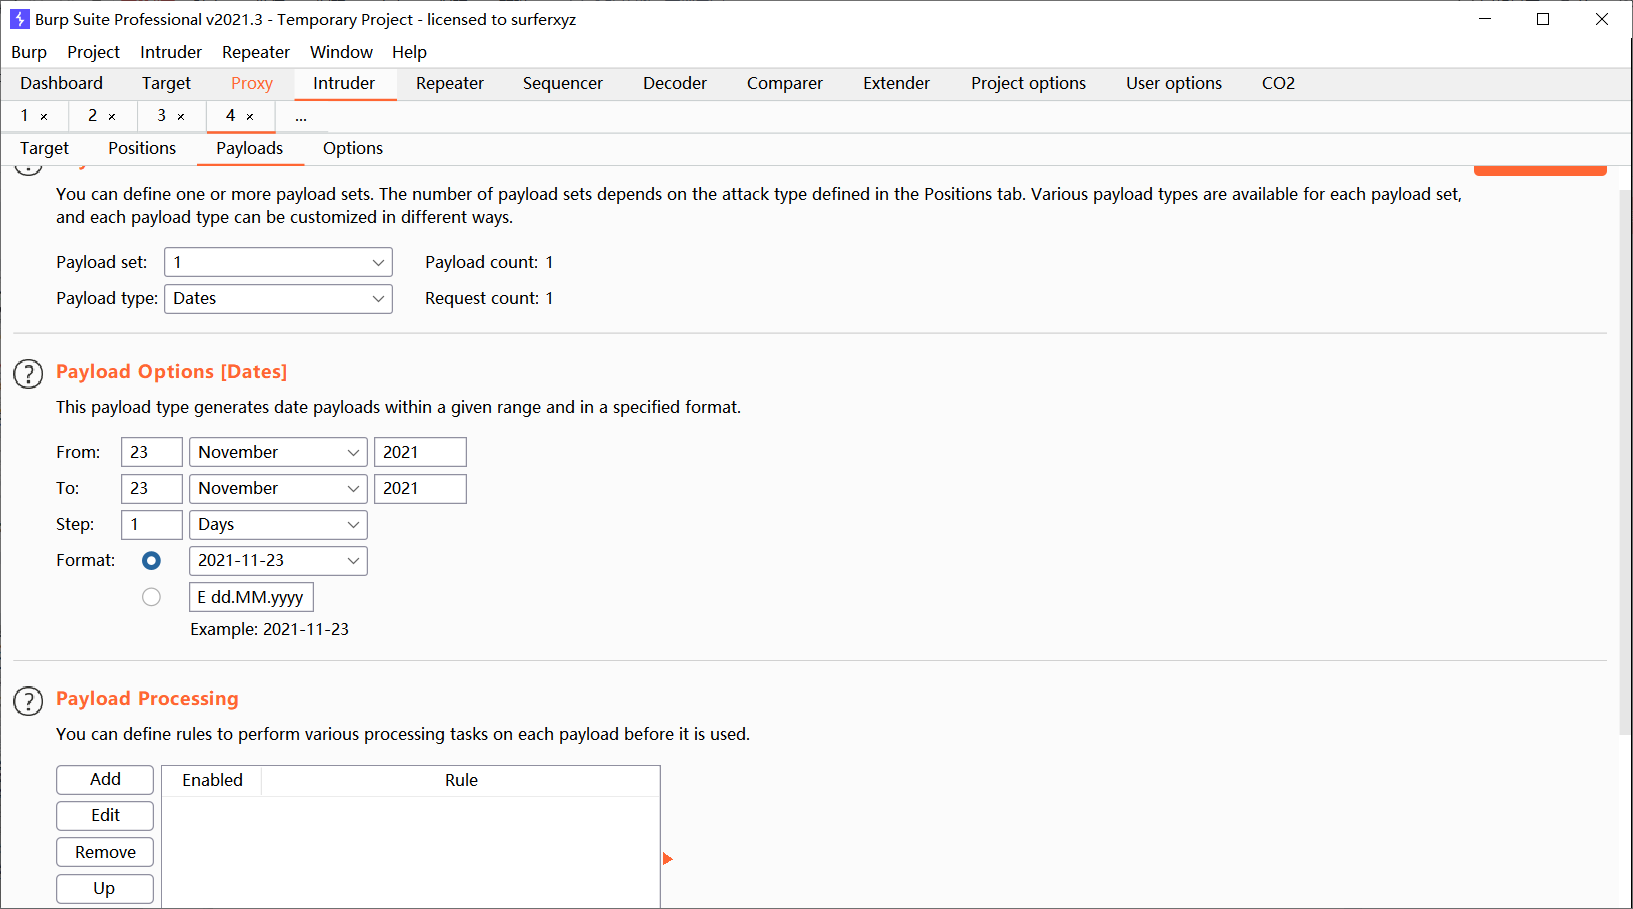Open the Positions sub-tab
1633x909 pixels.
click(x=142, y=149)
